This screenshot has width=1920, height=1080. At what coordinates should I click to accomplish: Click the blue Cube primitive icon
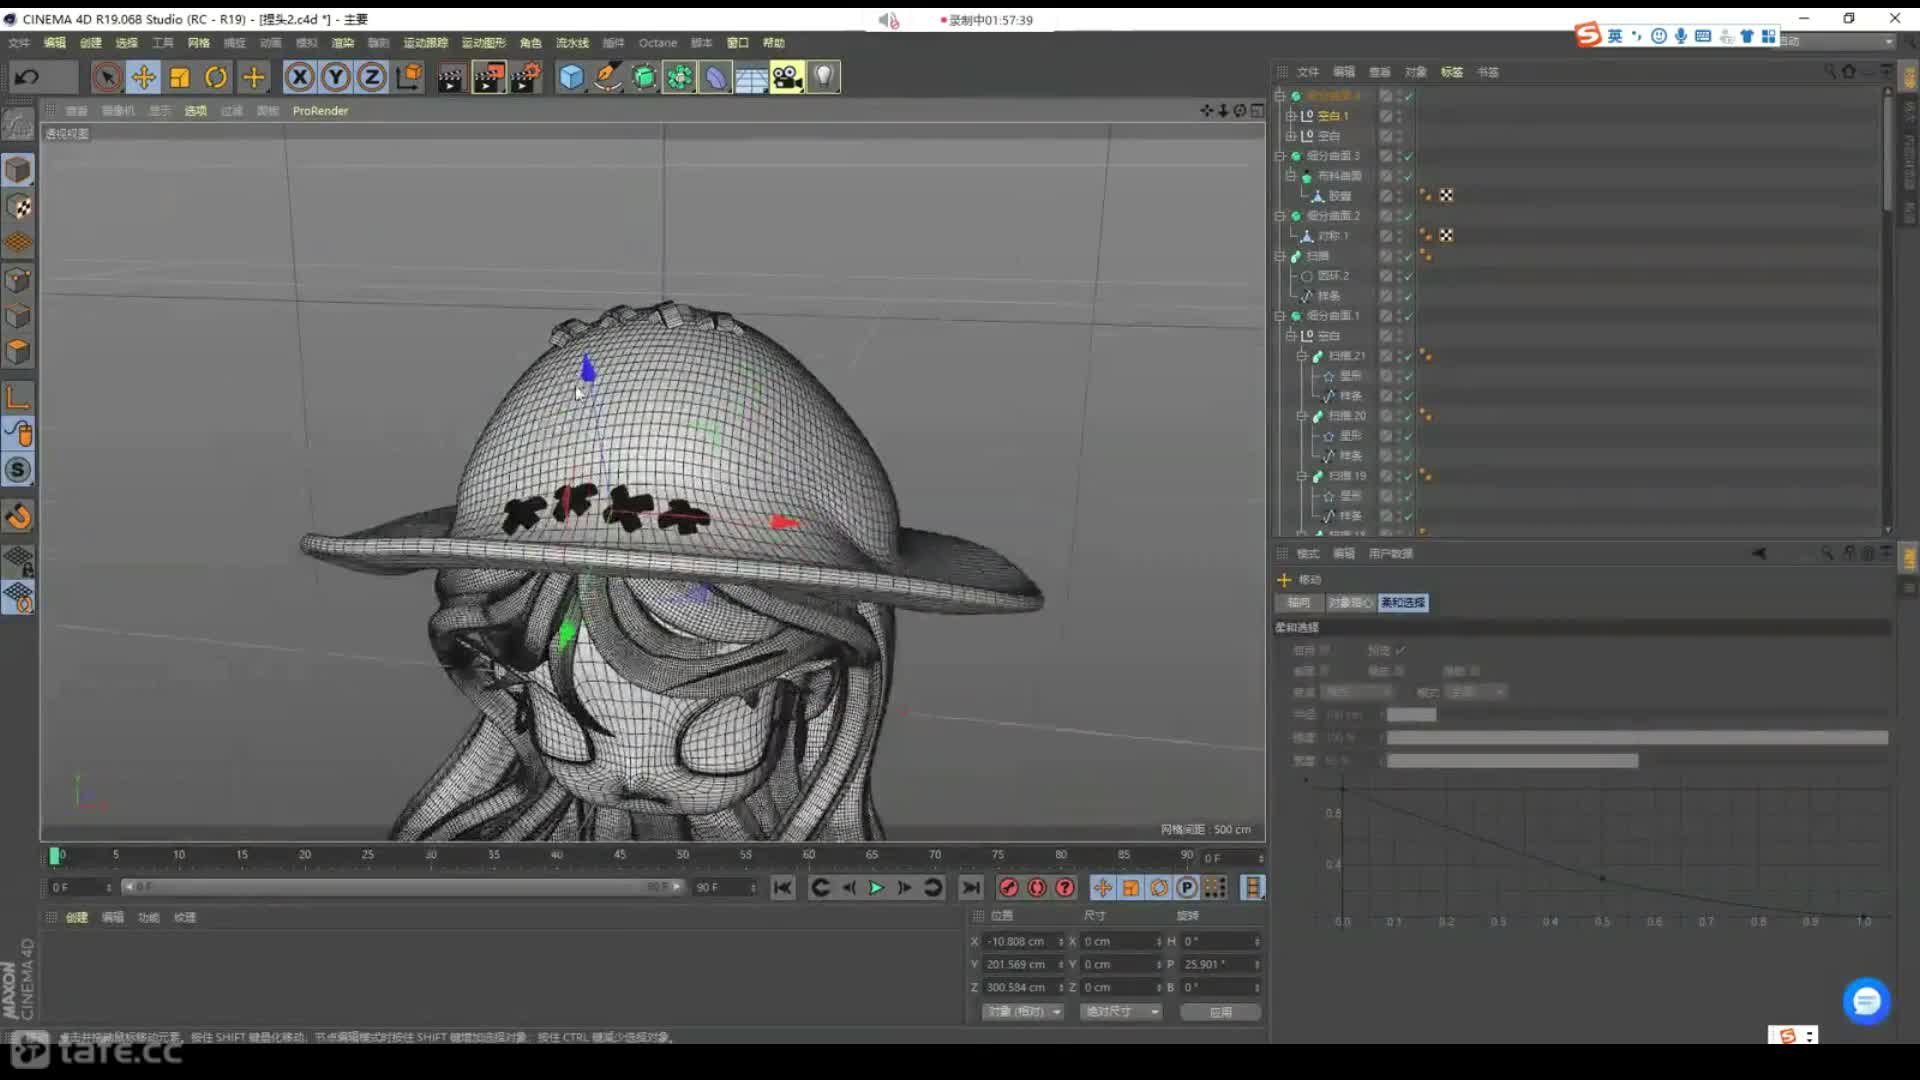point(571,77)
